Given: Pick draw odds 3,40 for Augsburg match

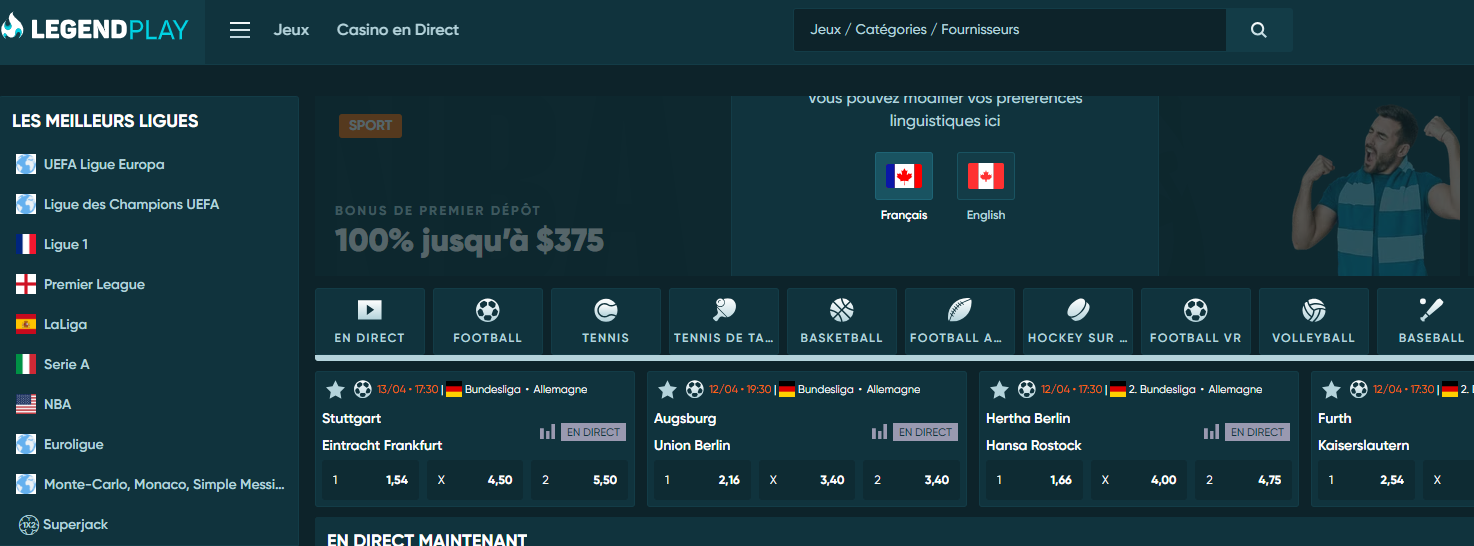Looking at the screenshot, I should [x=808, y=480].
